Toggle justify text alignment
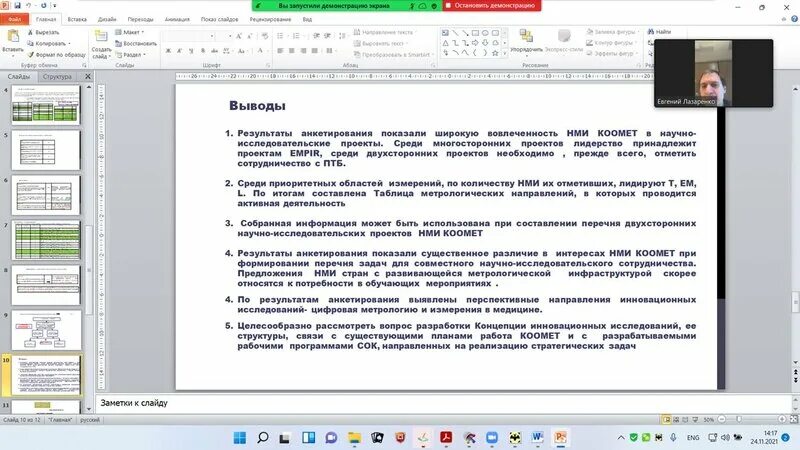This screenshot has width=800, height=450. pos(315,51)
